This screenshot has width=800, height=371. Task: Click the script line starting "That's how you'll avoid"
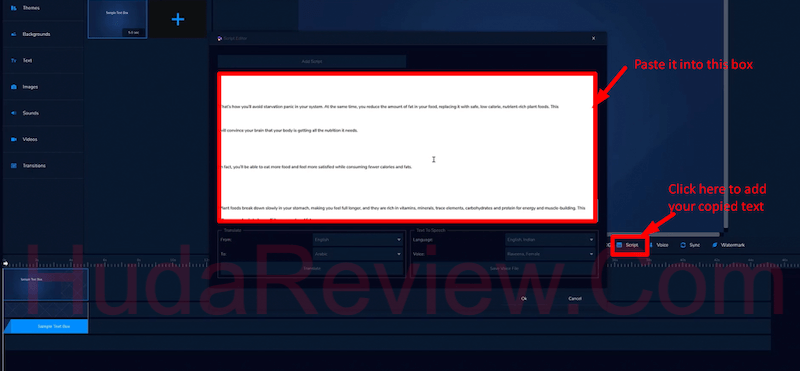click(390, 107)
